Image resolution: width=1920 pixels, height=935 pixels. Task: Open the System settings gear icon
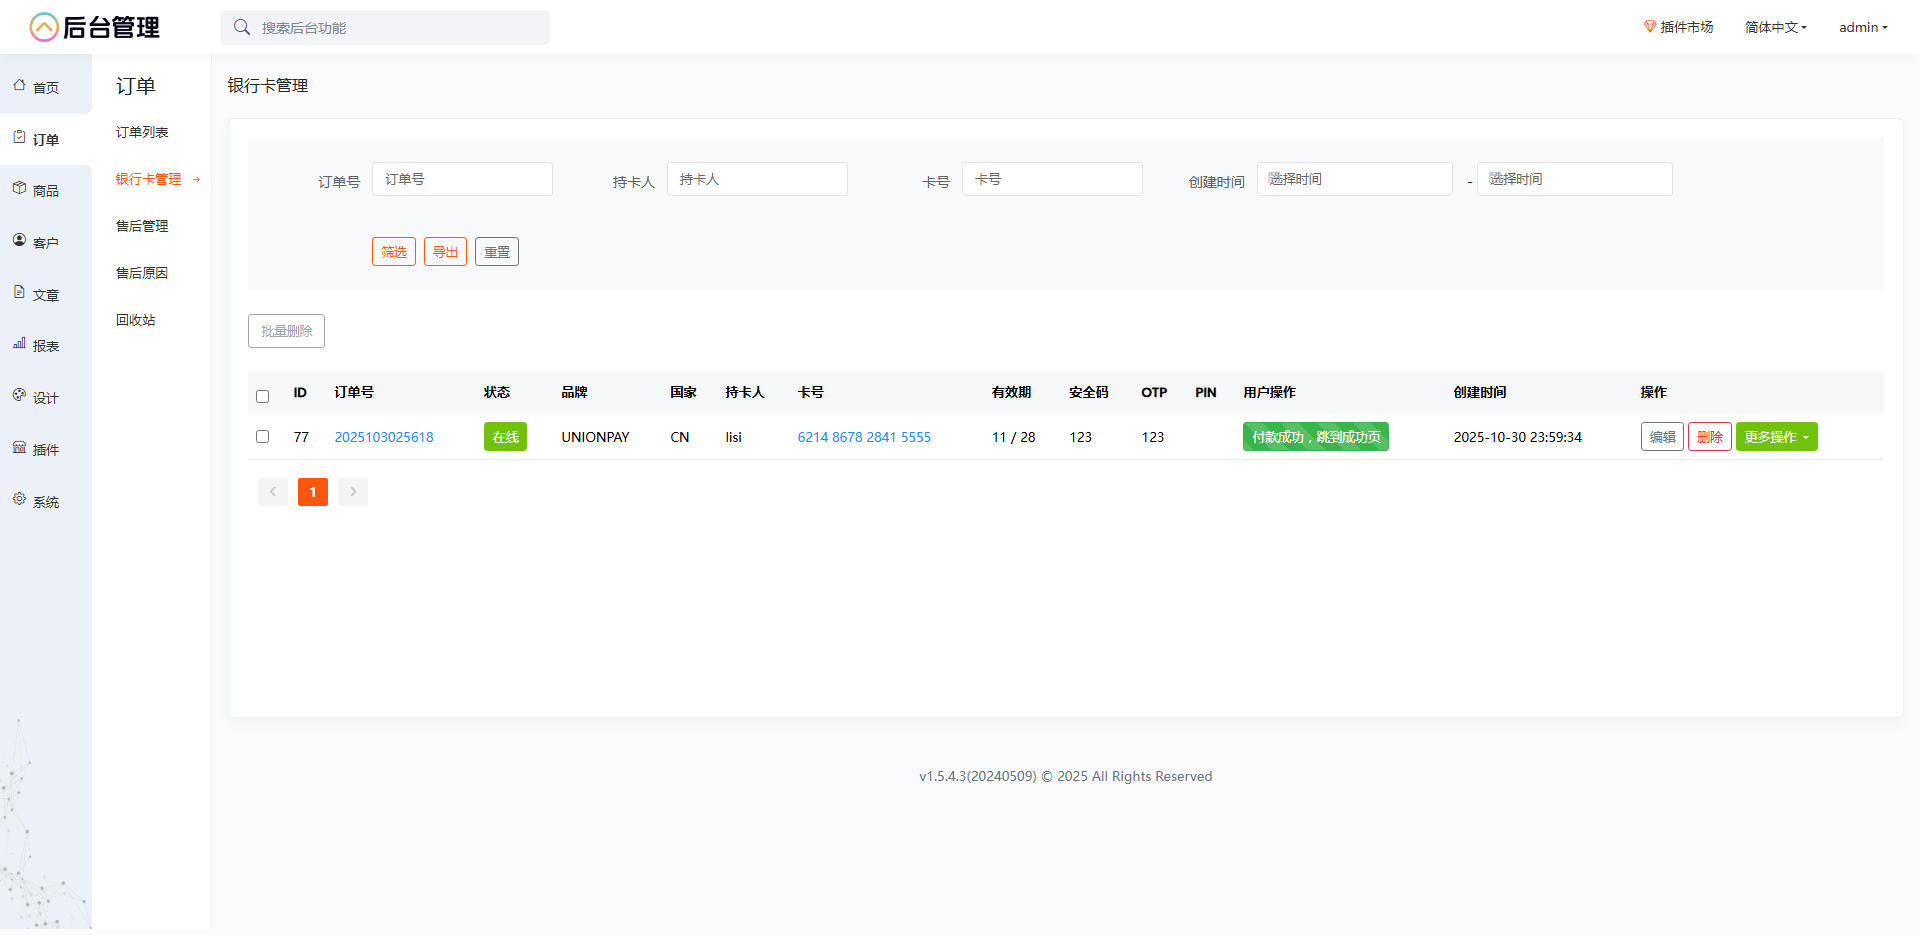coord(20,500)
